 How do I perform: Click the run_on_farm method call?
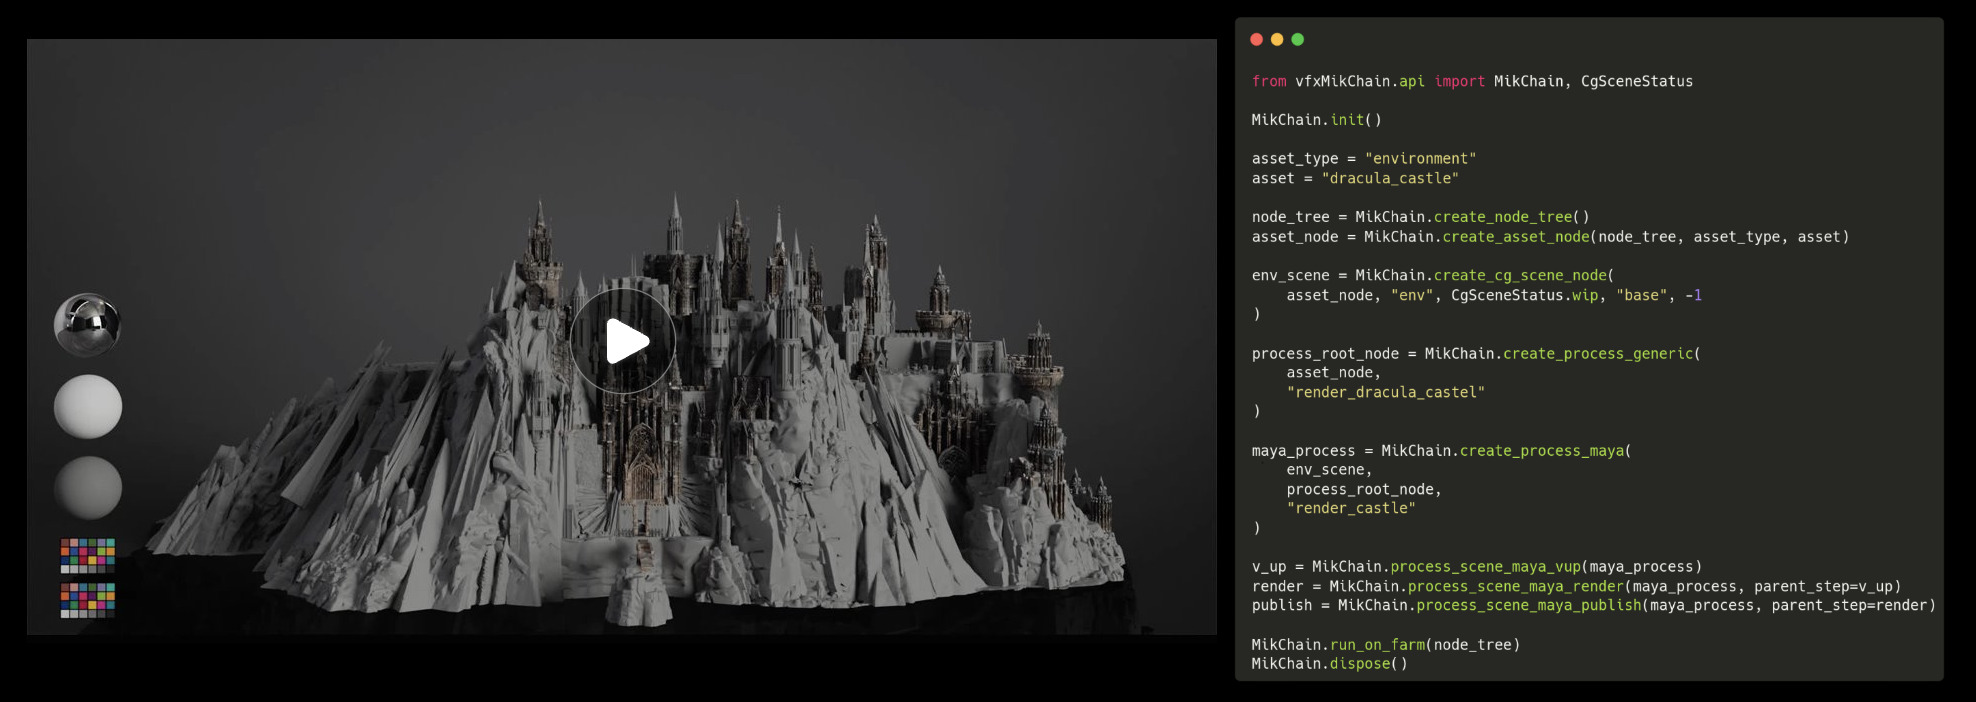1376,645
